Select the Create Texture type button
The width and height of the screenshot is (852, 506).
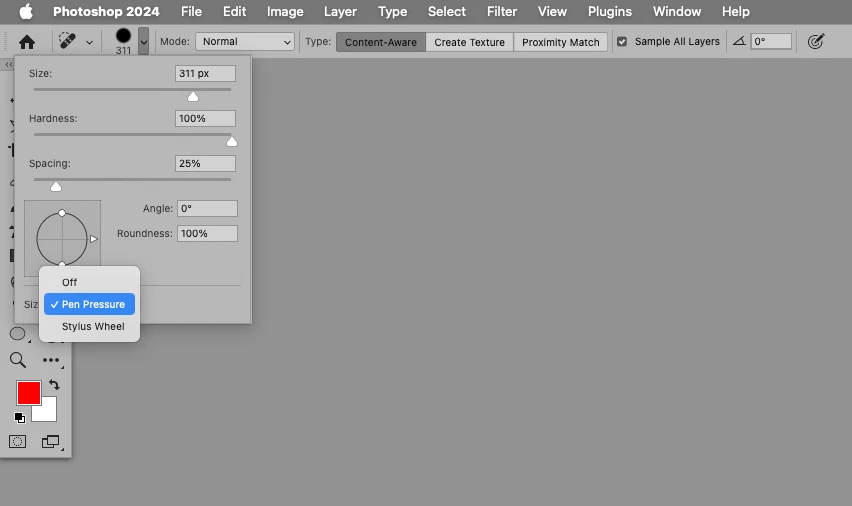[x=469, y=42]
